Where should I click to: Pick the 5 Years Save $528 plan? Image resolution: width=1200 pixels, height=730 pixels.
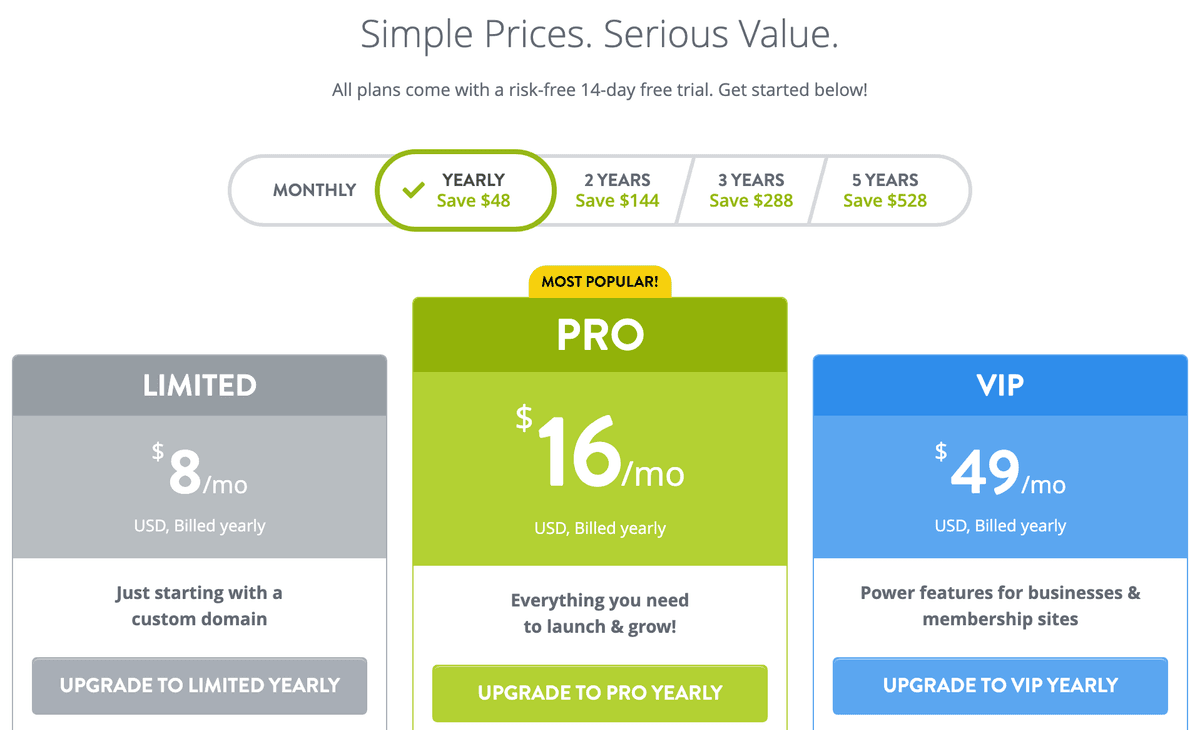[885, 190]
